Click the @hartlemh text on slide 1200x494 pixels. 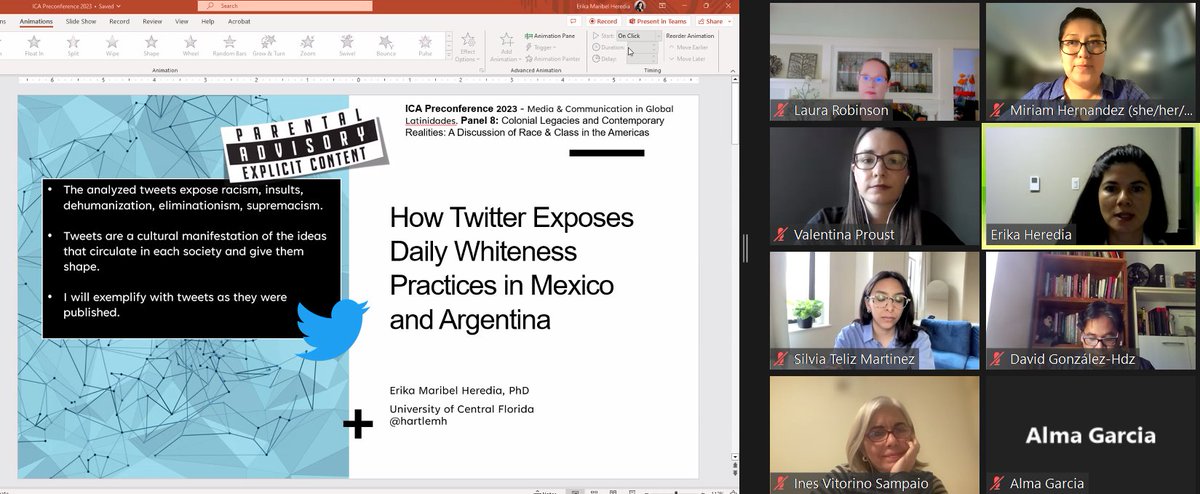[416, 422]
